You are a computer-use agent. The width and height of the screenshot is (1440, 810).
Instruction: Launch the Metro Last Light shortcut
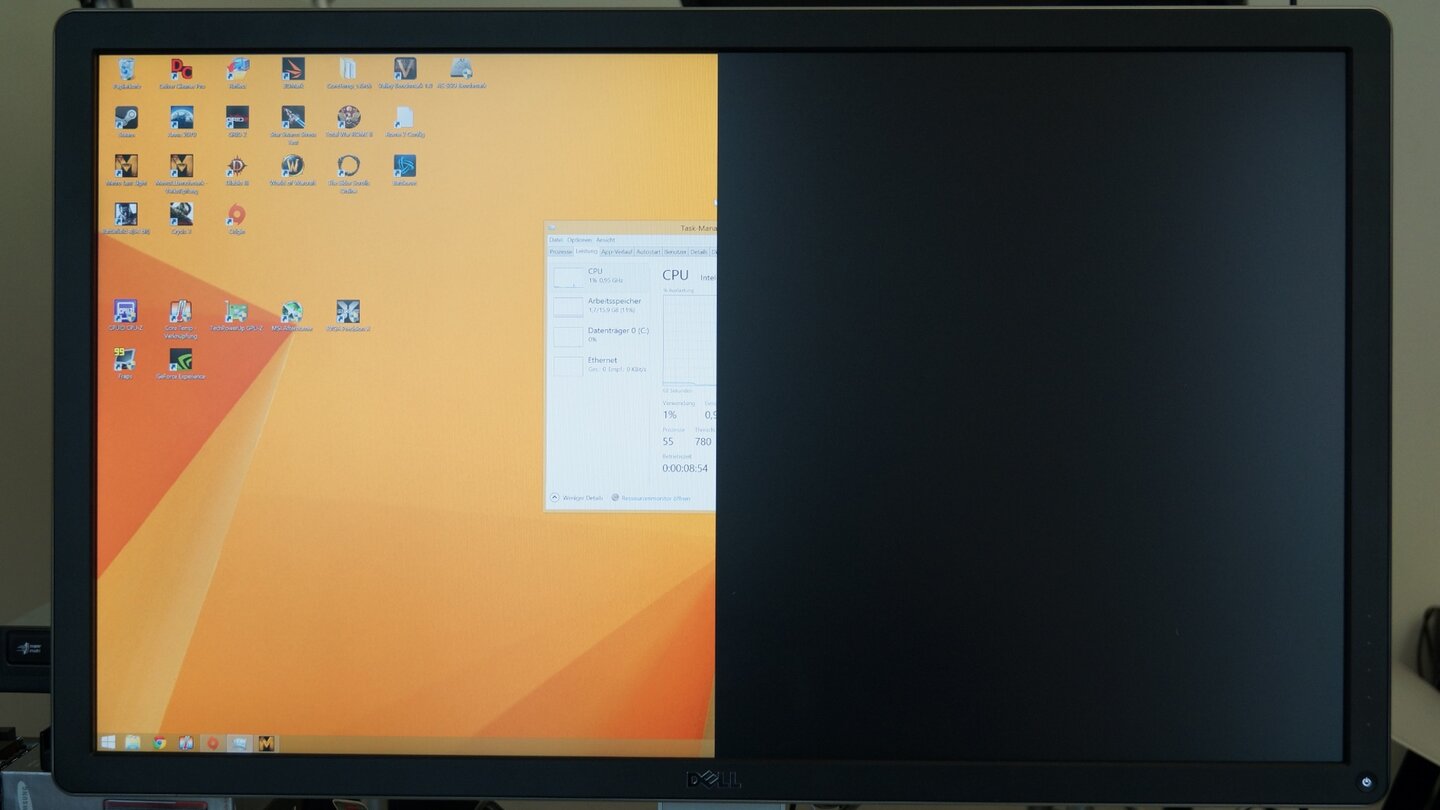pyautogui.click(x=126, y=169)
